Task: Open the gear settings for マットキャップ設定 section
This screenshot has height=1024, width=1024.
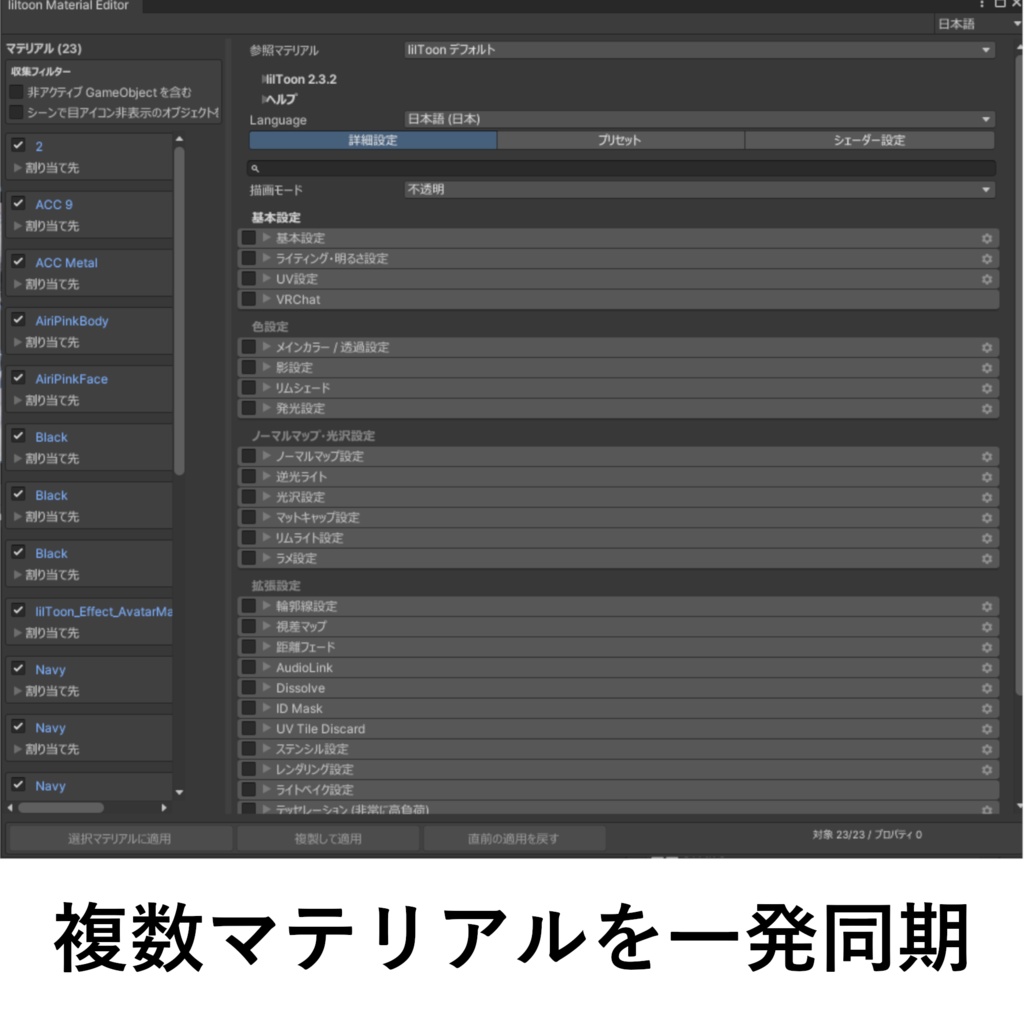Action: point(986,517)
